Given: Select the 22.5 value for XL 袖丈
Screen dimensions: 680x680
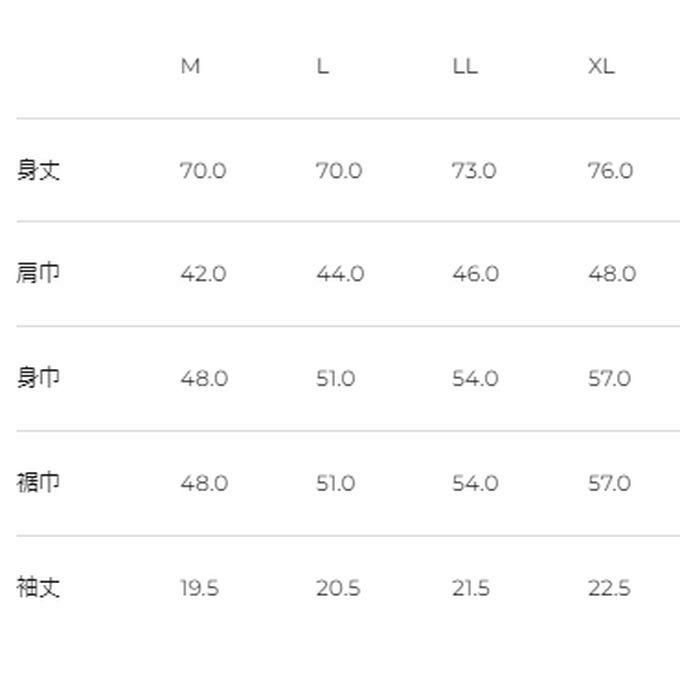Looking at the screenshot, I should [609, 588].
